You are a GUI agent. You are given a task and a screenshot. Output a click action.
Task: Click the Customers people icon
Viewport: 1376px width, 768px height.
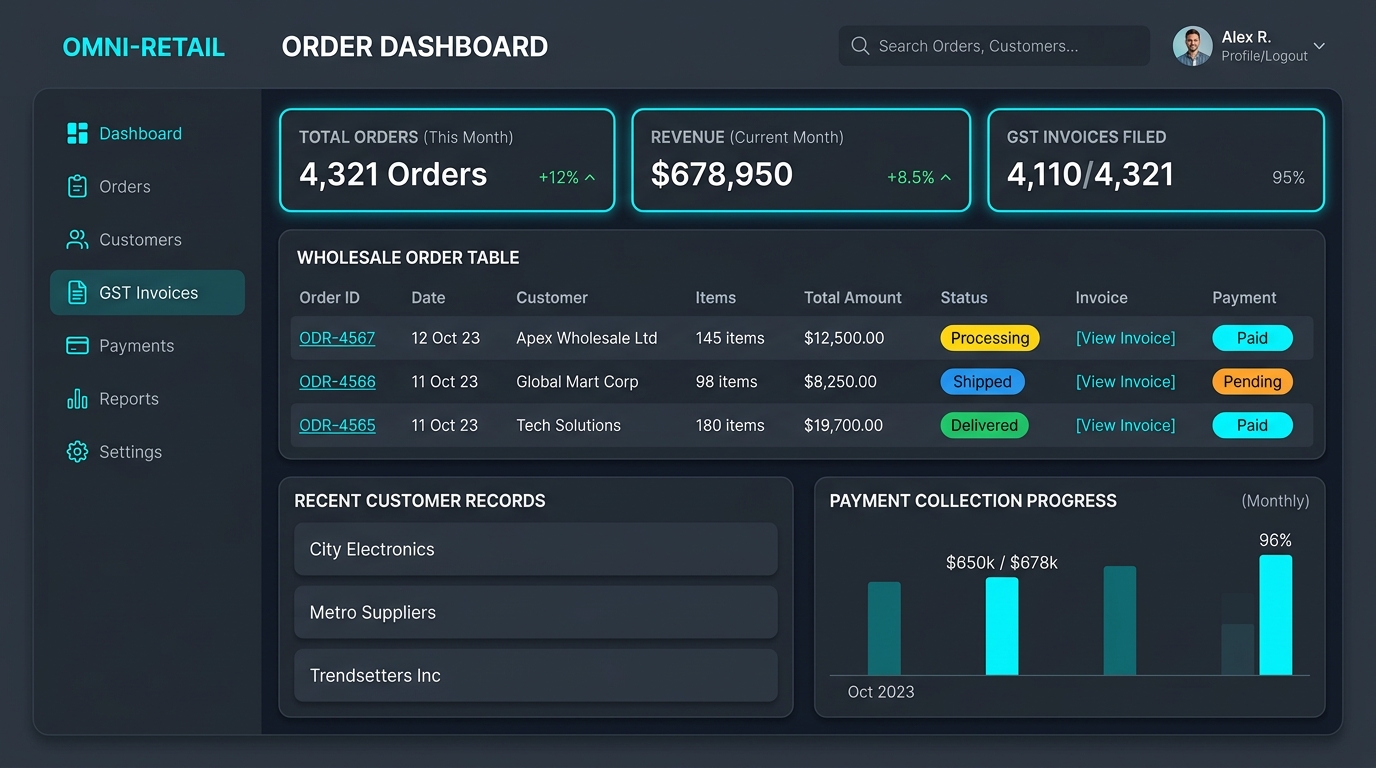[77, 239]
